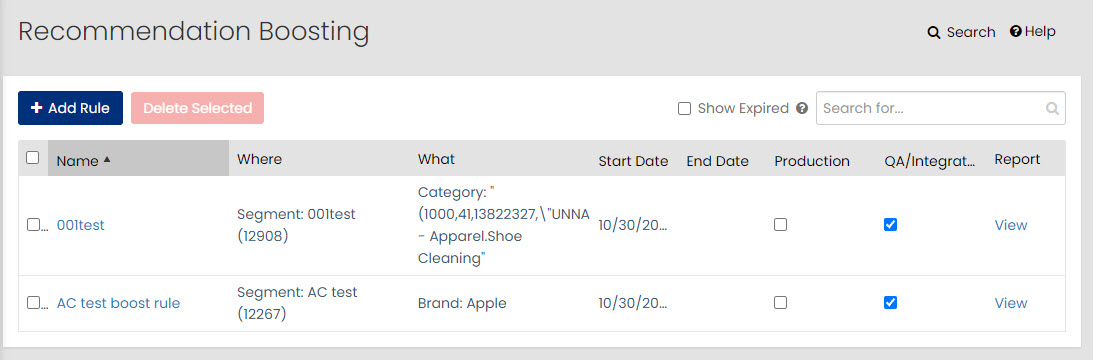The height and width of the screenshot is (360, 1093).
Task: Tick the select-all checkbox in table header
Action: point(33,158)
